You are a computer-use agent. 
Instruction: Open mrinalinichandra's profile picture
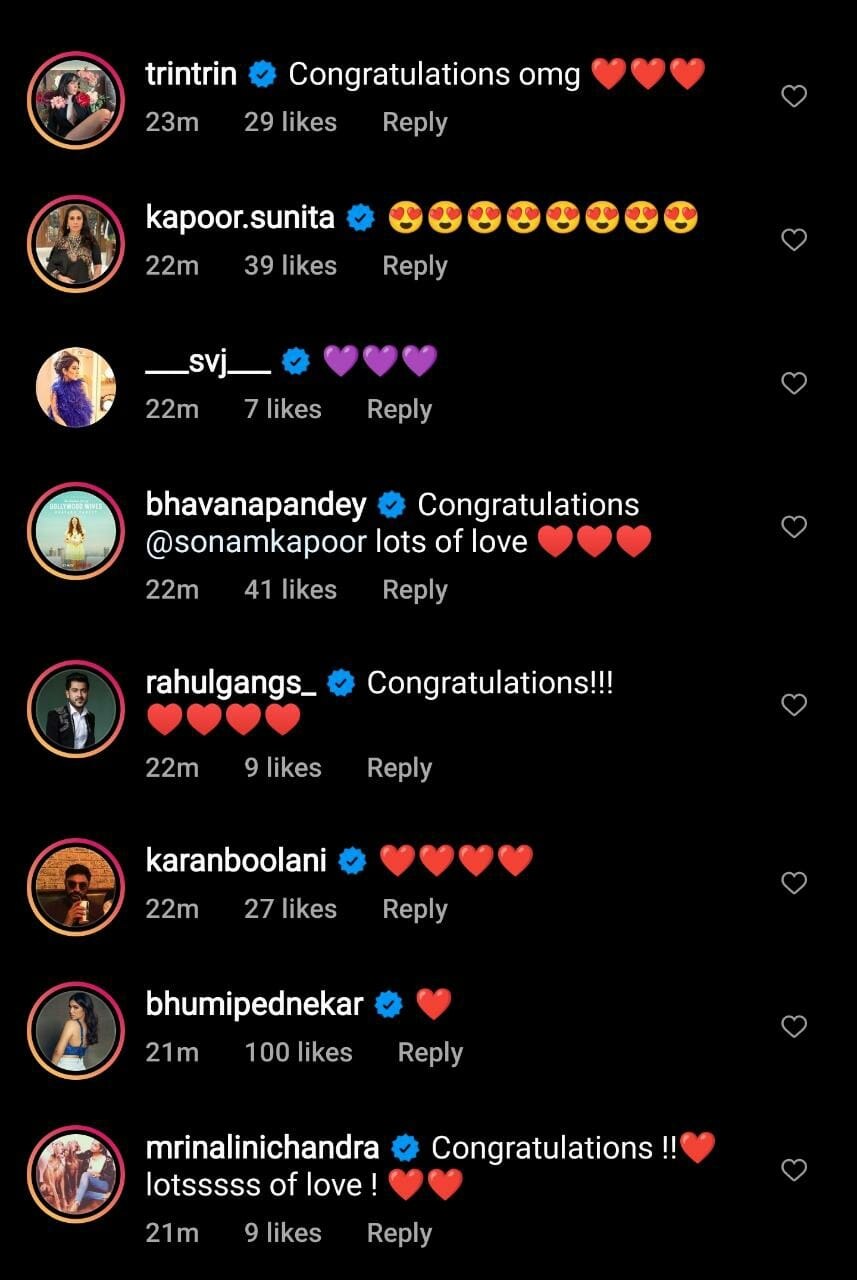point(76,1174)
